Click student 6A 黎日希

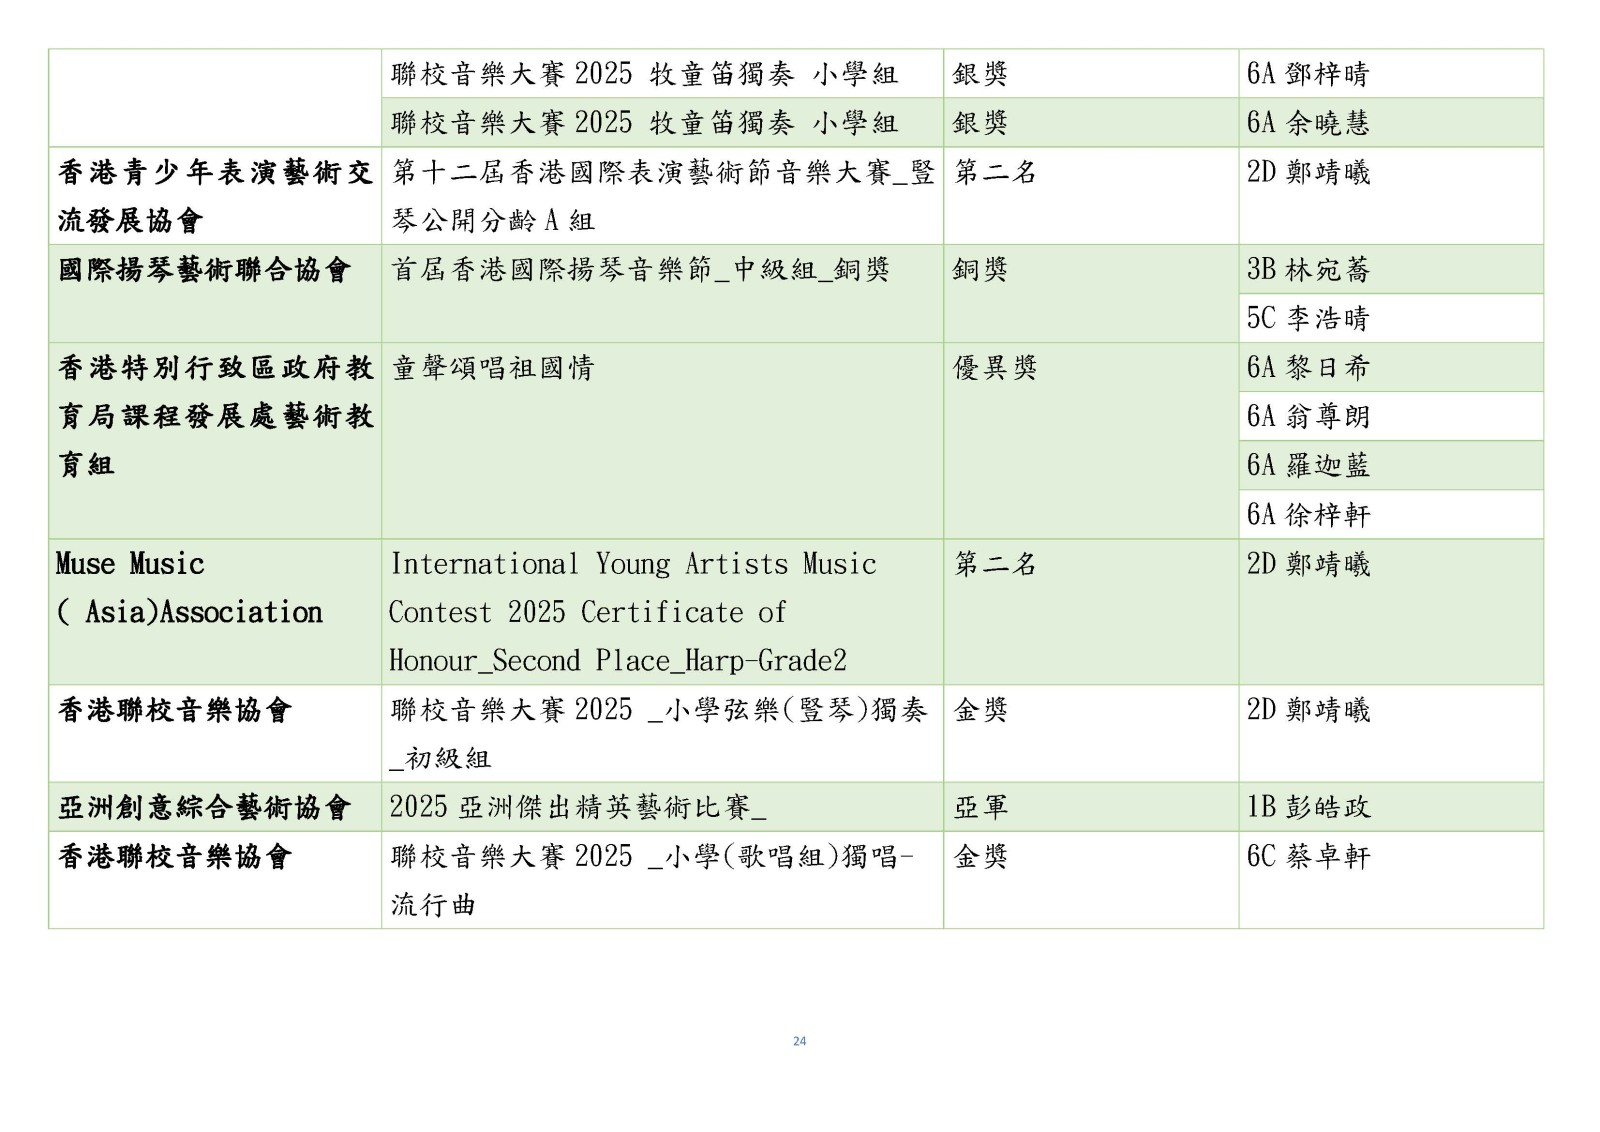(1307, 368)
